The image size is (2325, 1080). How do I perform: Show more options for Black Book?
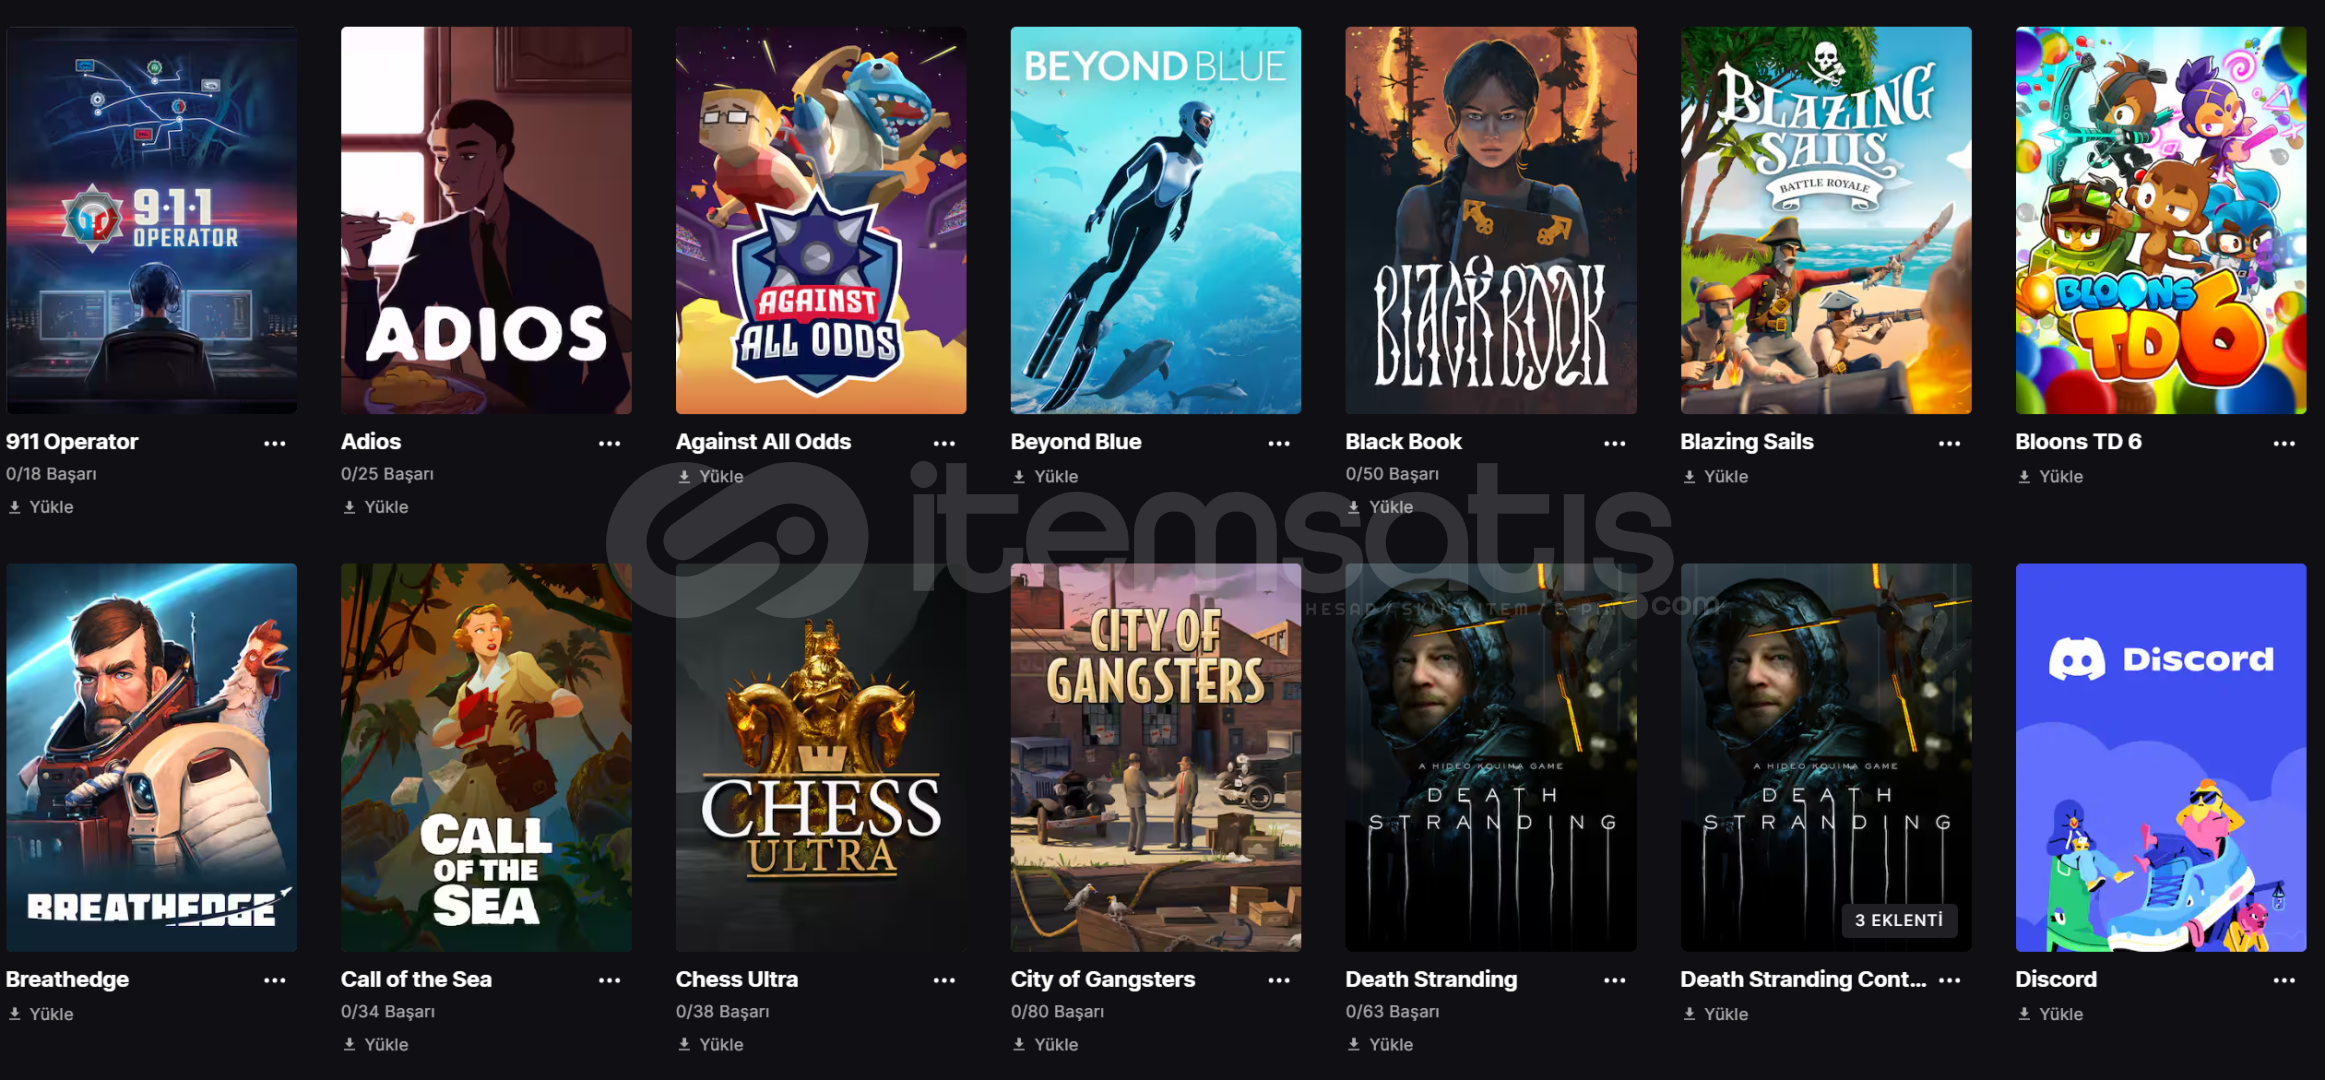[x=1615, y=443]
